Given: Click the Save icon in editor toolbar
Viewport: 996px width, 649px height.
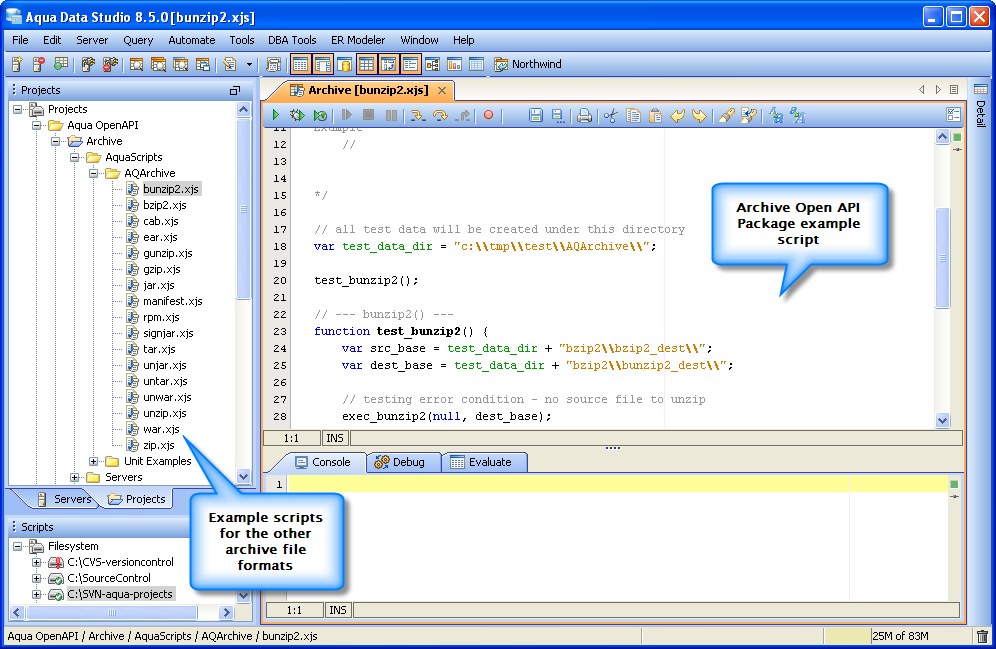Looking at the screenshot, I should pos(536,116).
